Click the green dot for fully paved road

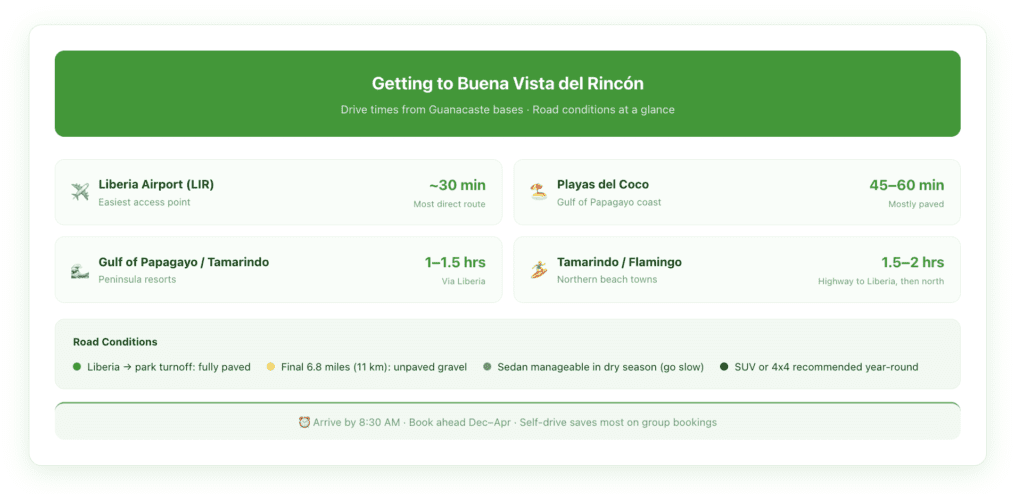(77, 367)
